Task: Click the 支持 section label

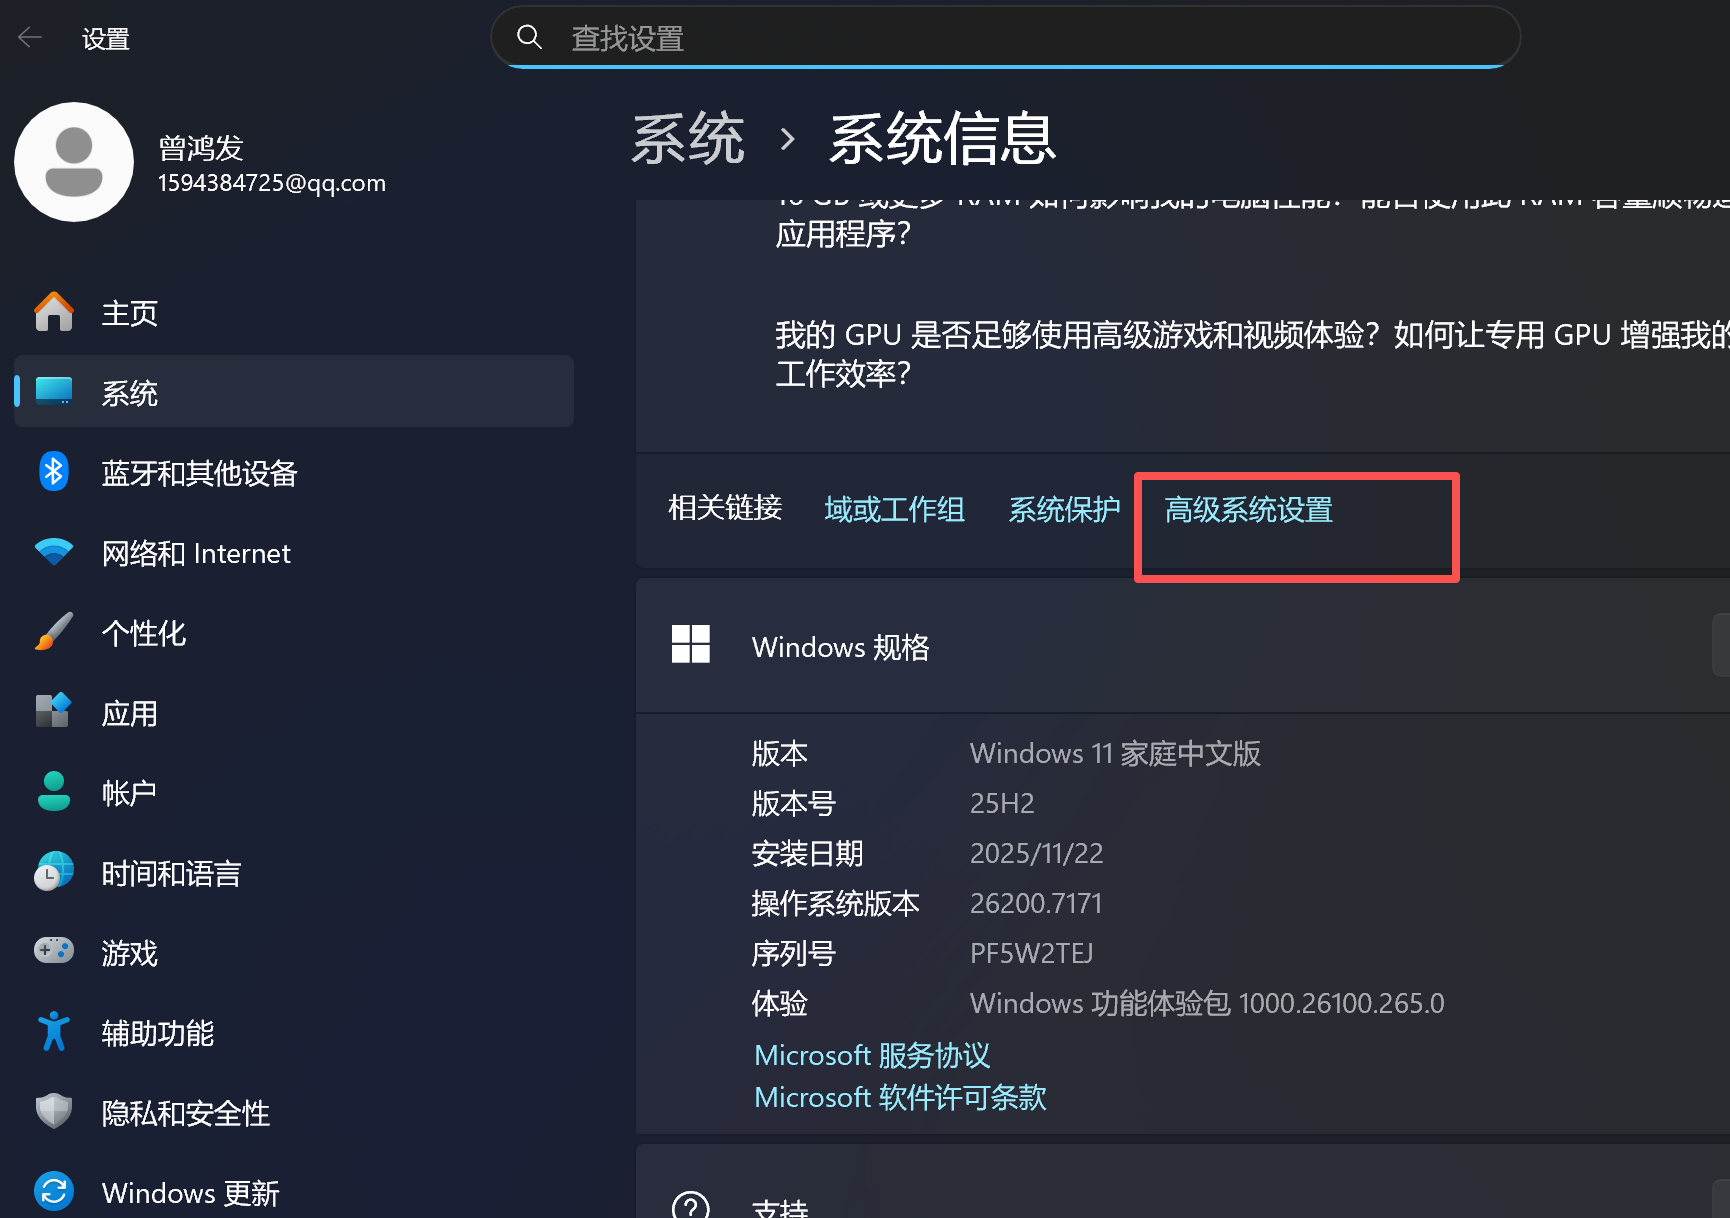Action: (780, 1207)
